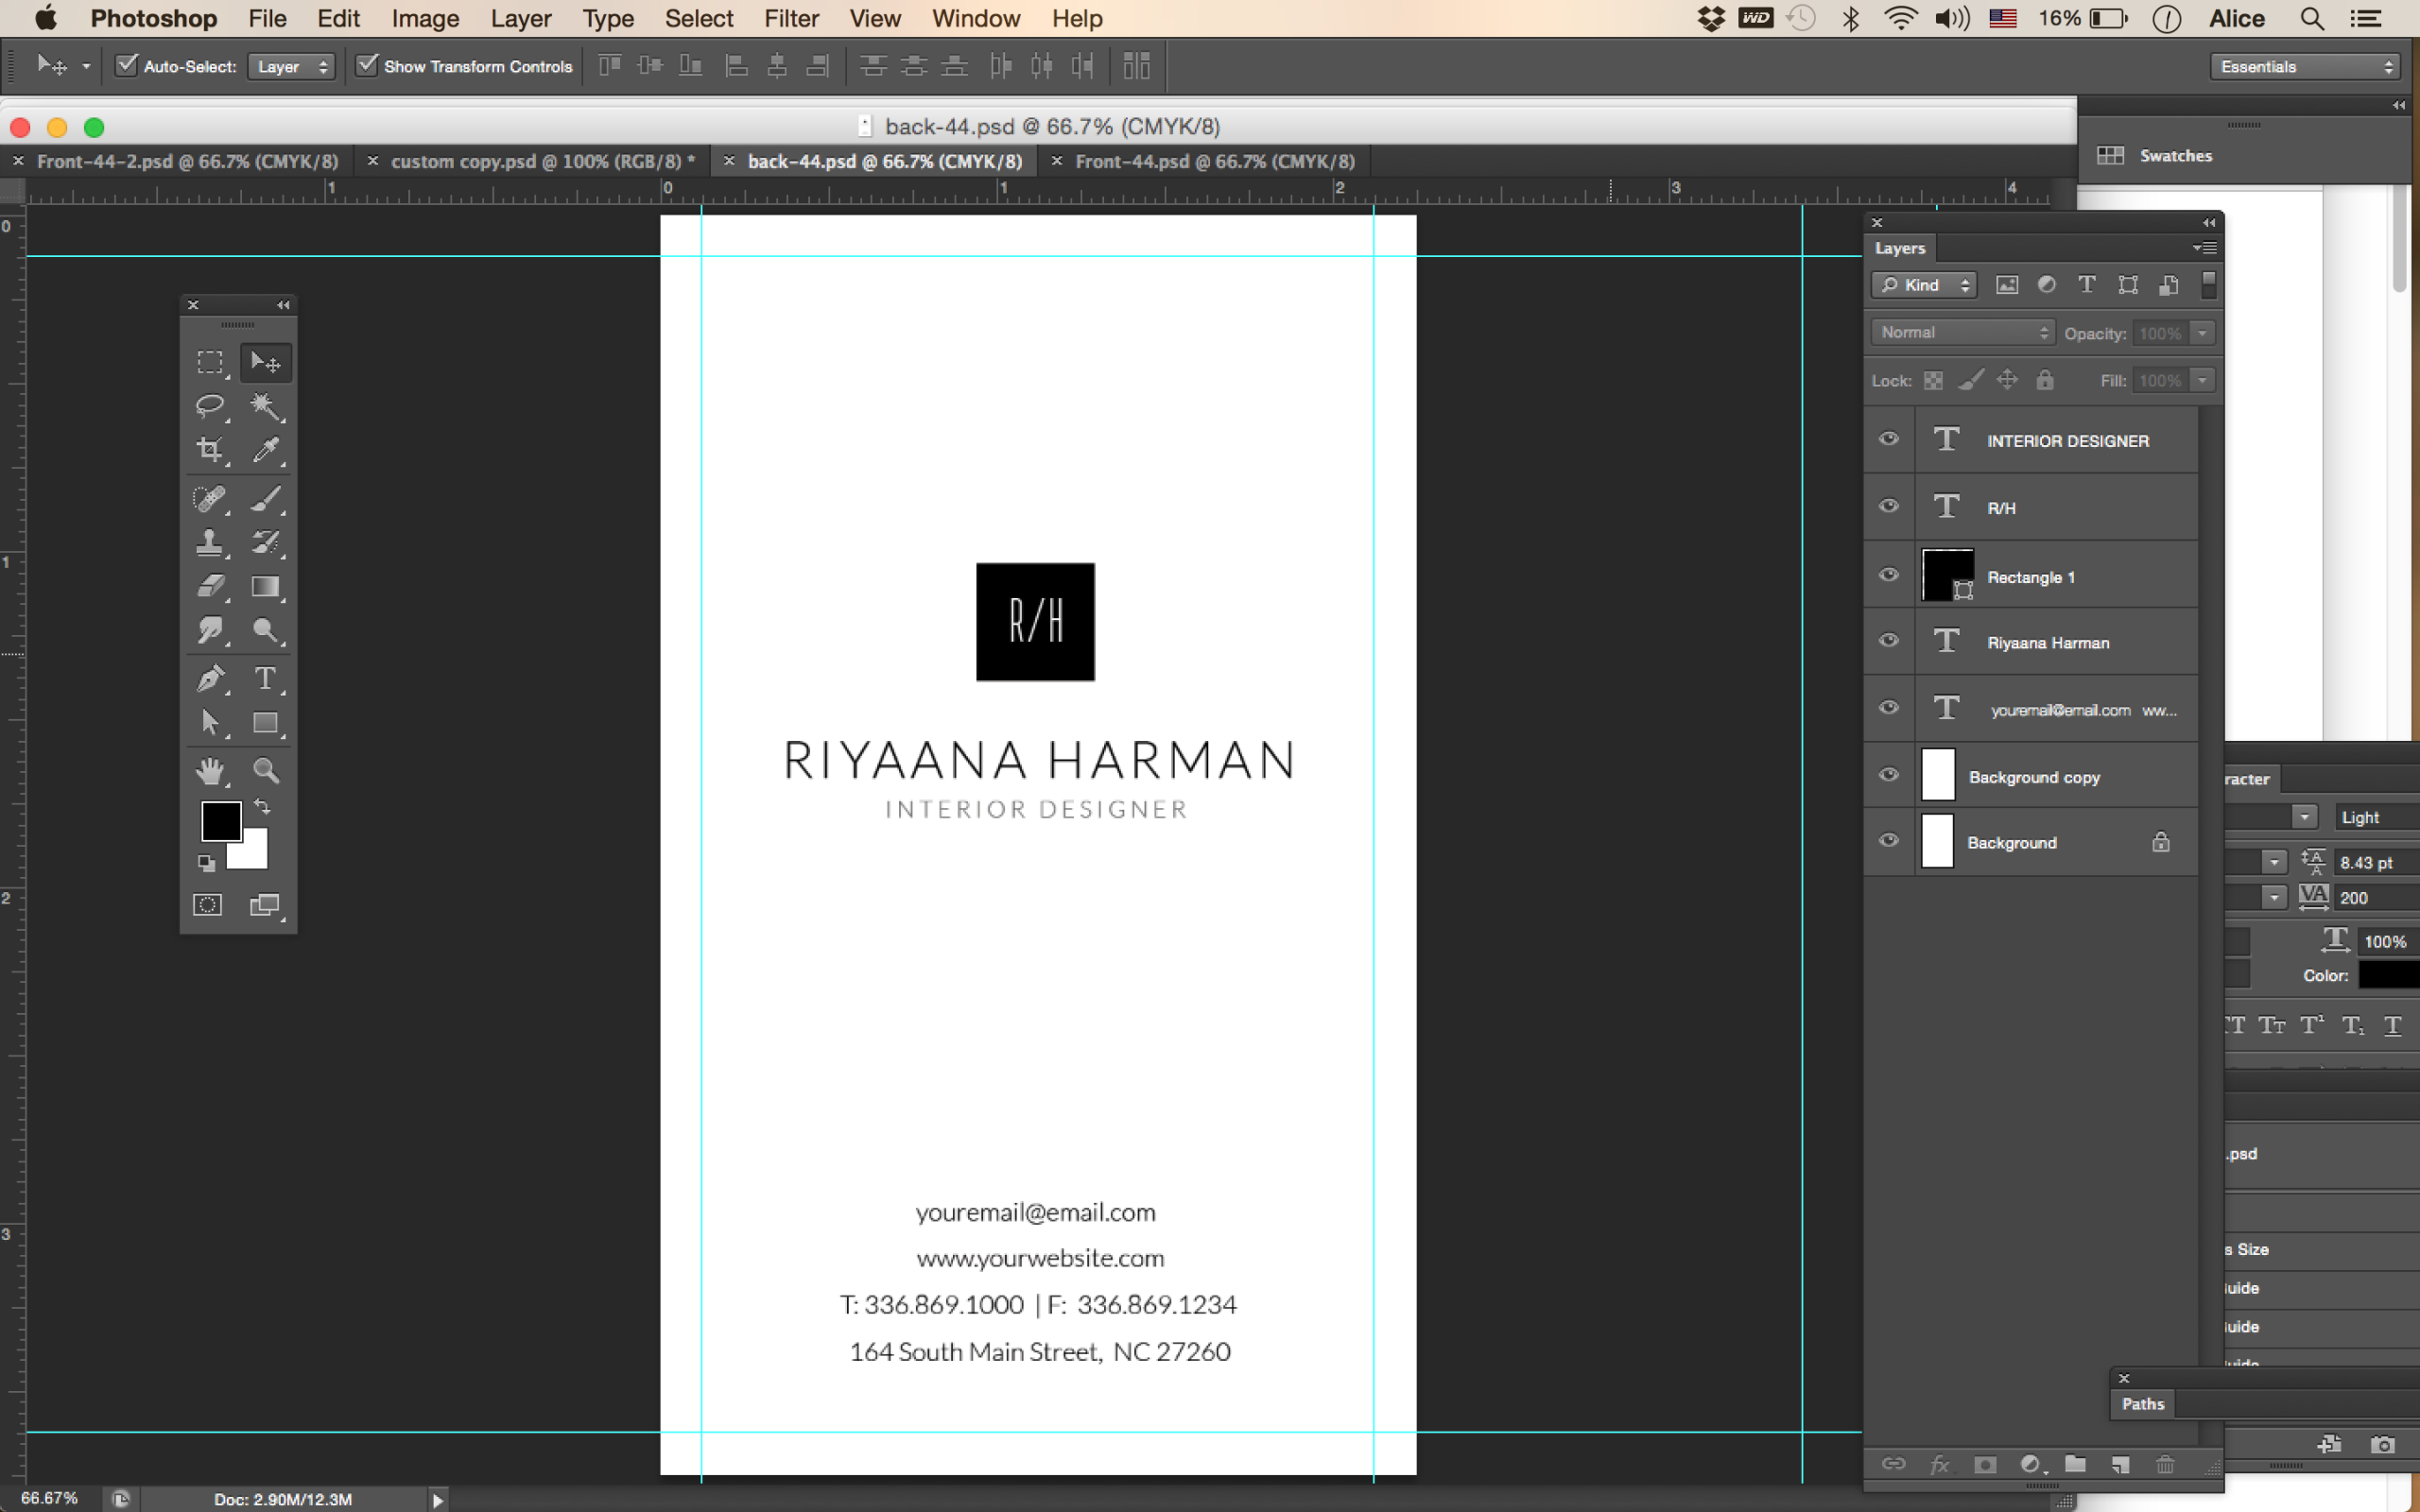Hide the youremail@email.com layer
The image size is (2420, 1512).
pos(1888,708)
